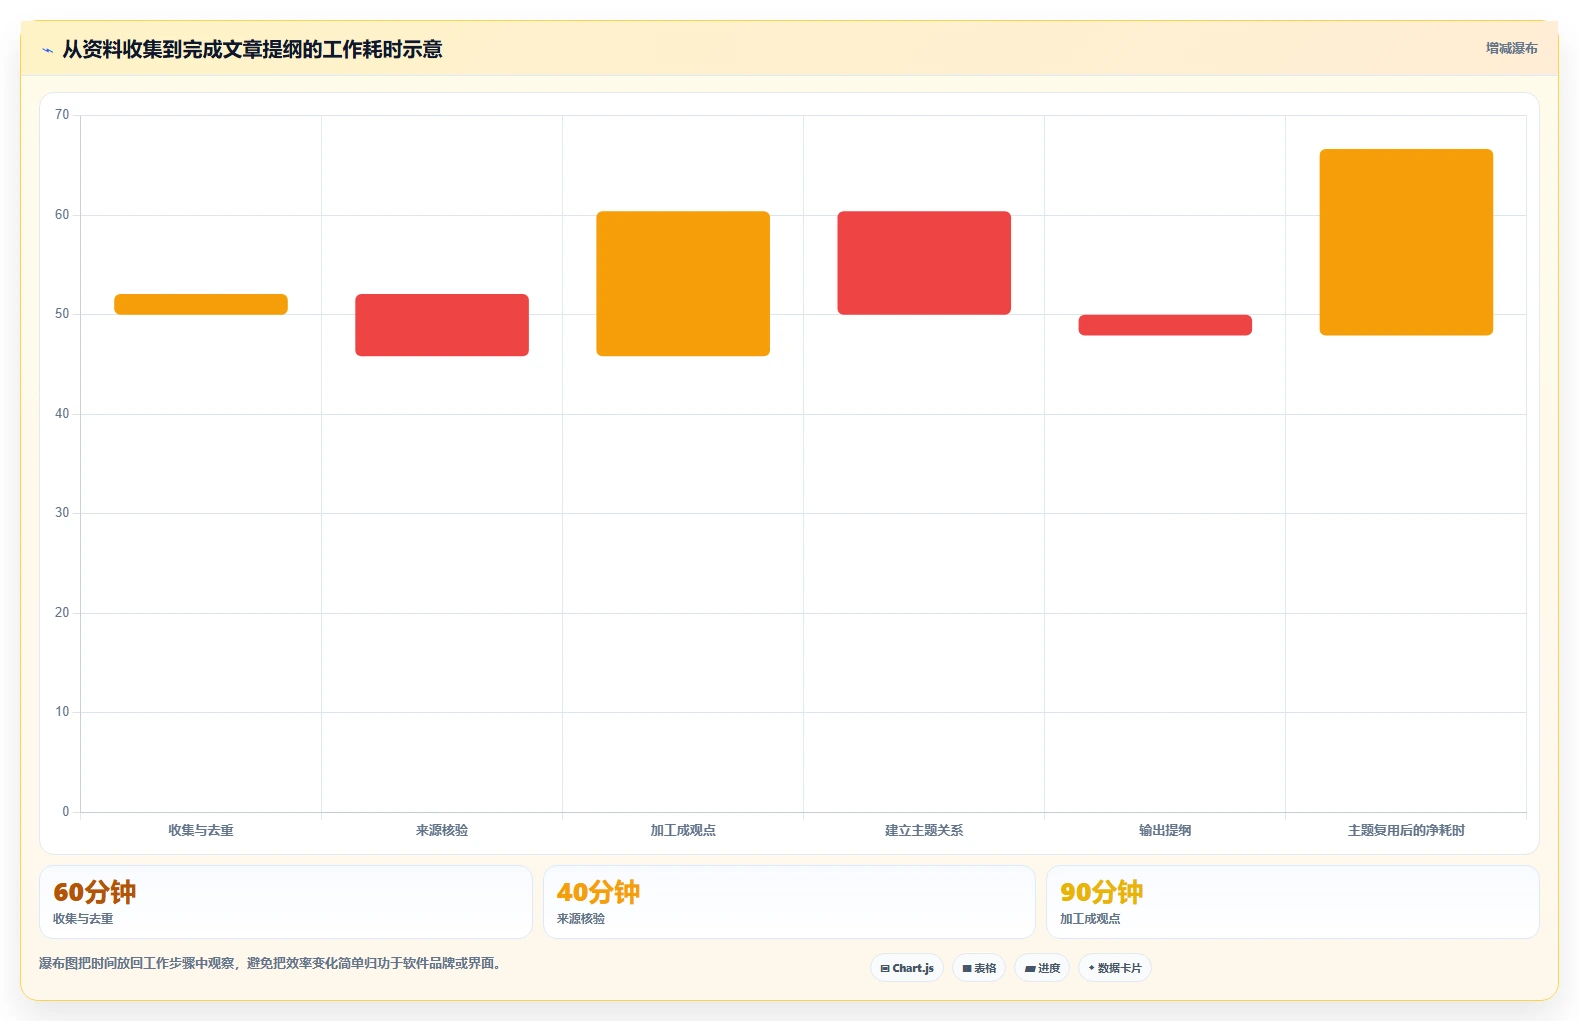Click the 增减瀑布 label in header

click(1511, 48)
